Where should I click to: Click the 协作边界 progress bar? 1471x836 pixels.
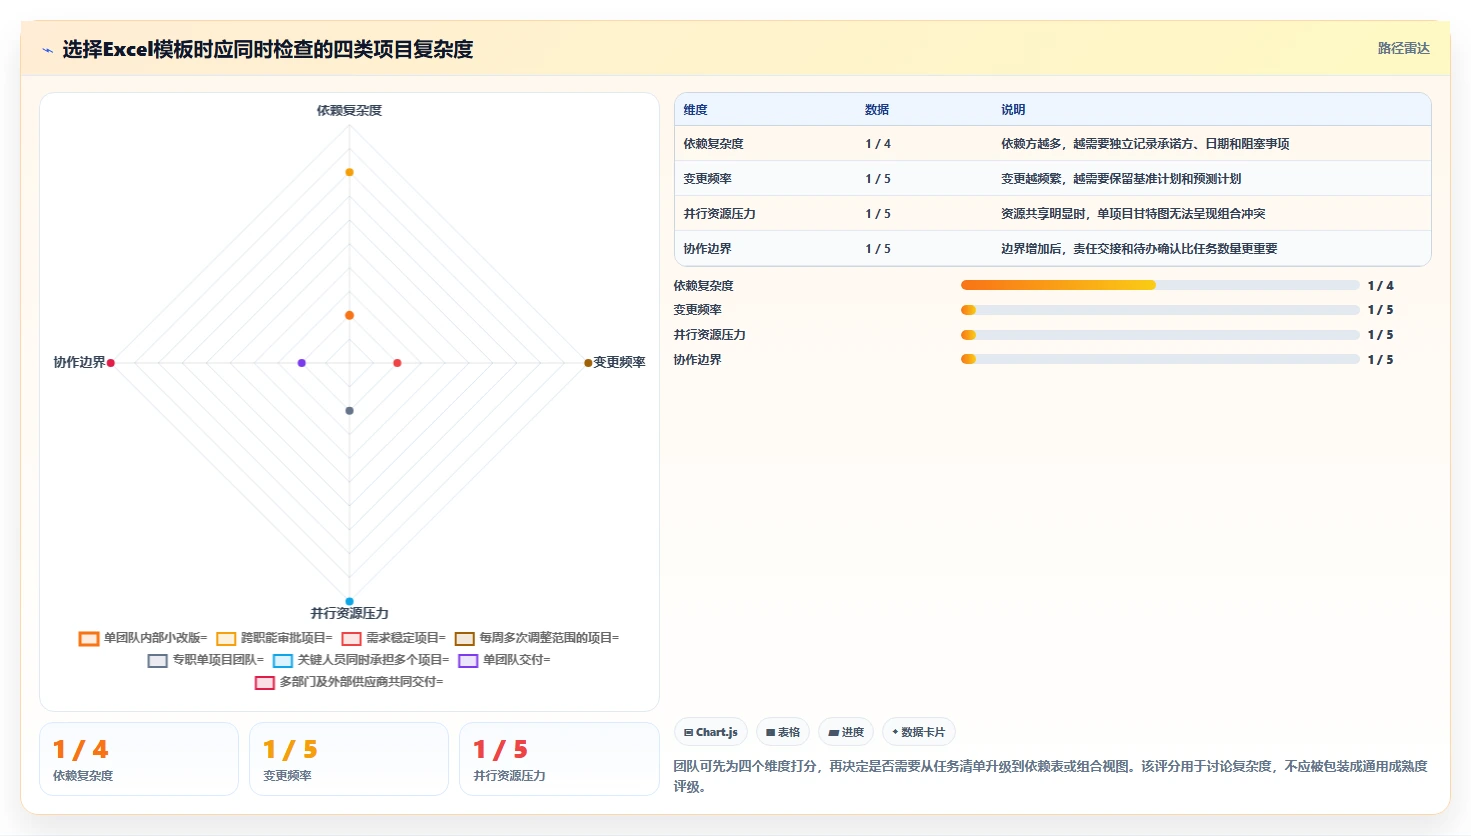pyautogui.click(x=1160, y=359)
